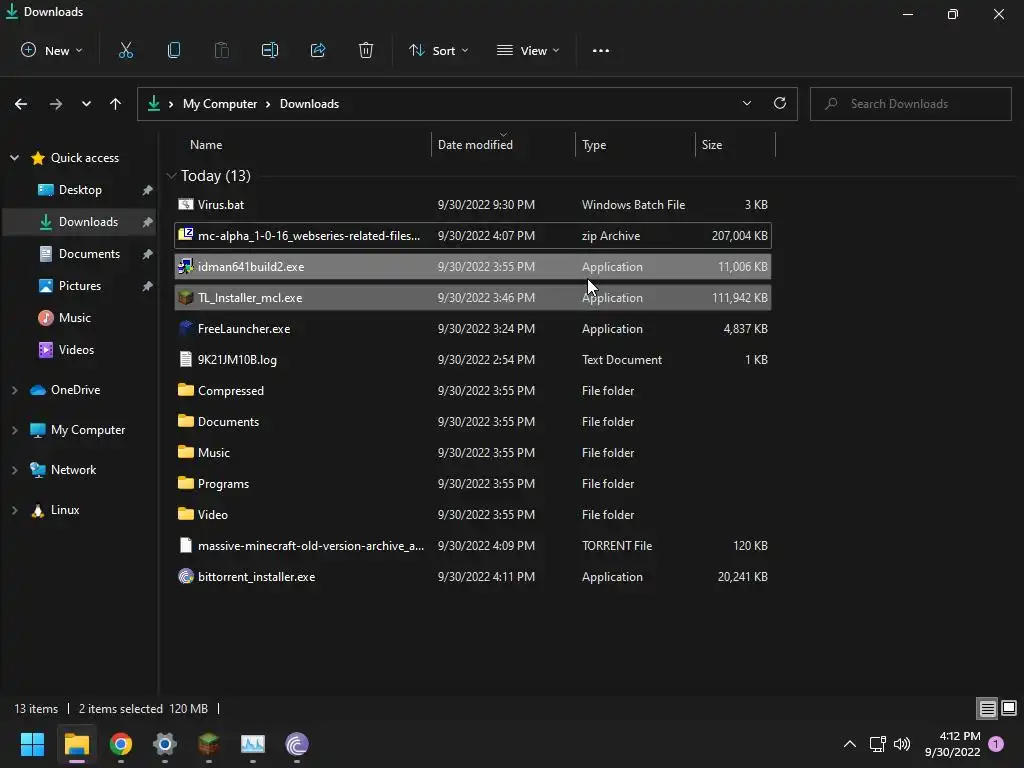1024x768 pixels.
Task: Open recent locations dropdown chevron
Action: pos(86,104)
